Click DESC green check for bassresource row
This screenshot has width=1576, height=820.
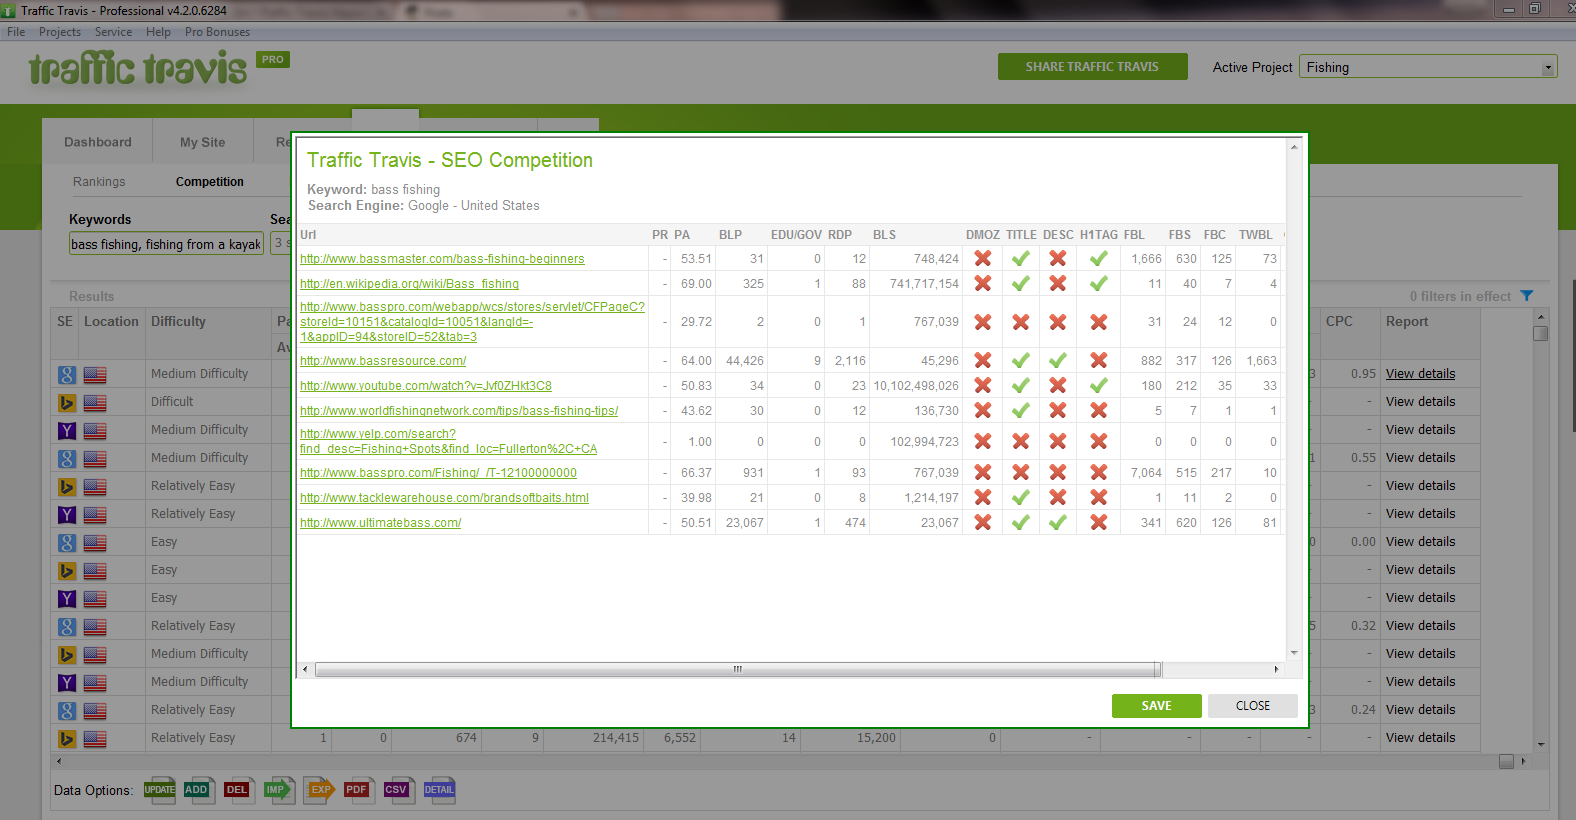point(1058,360)
